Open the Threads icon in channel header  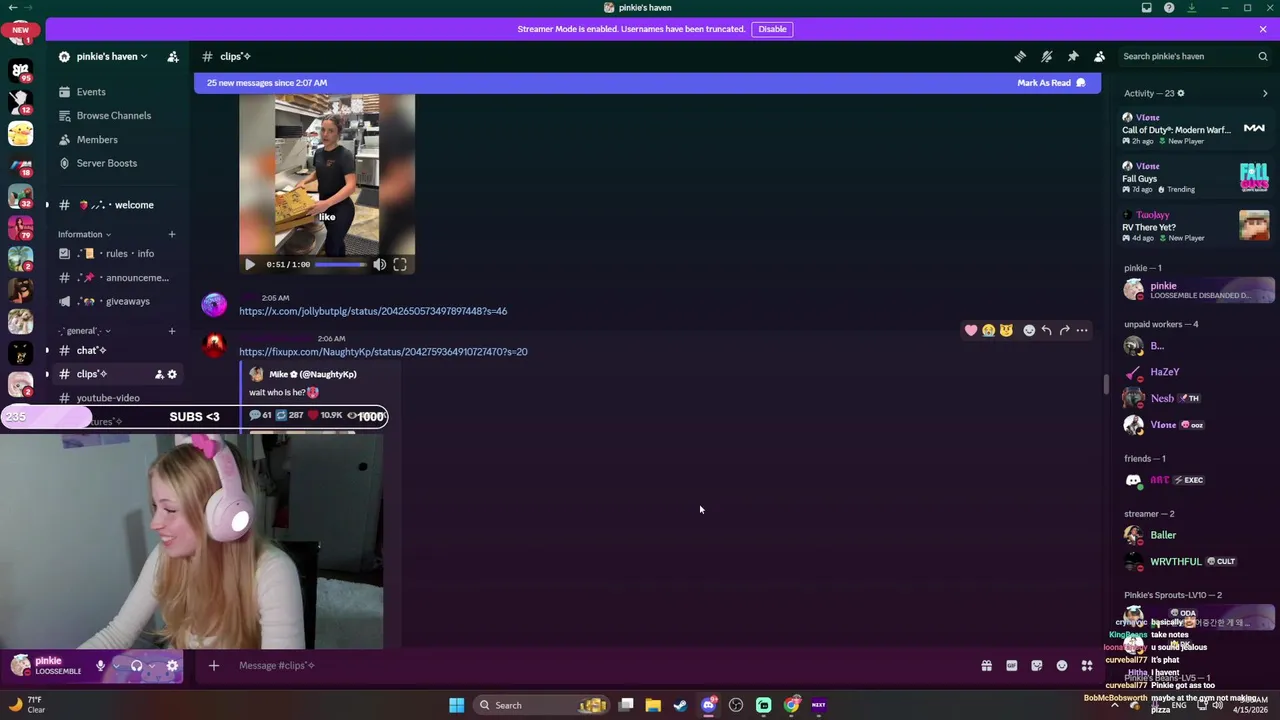click(x=1020, y=57)
